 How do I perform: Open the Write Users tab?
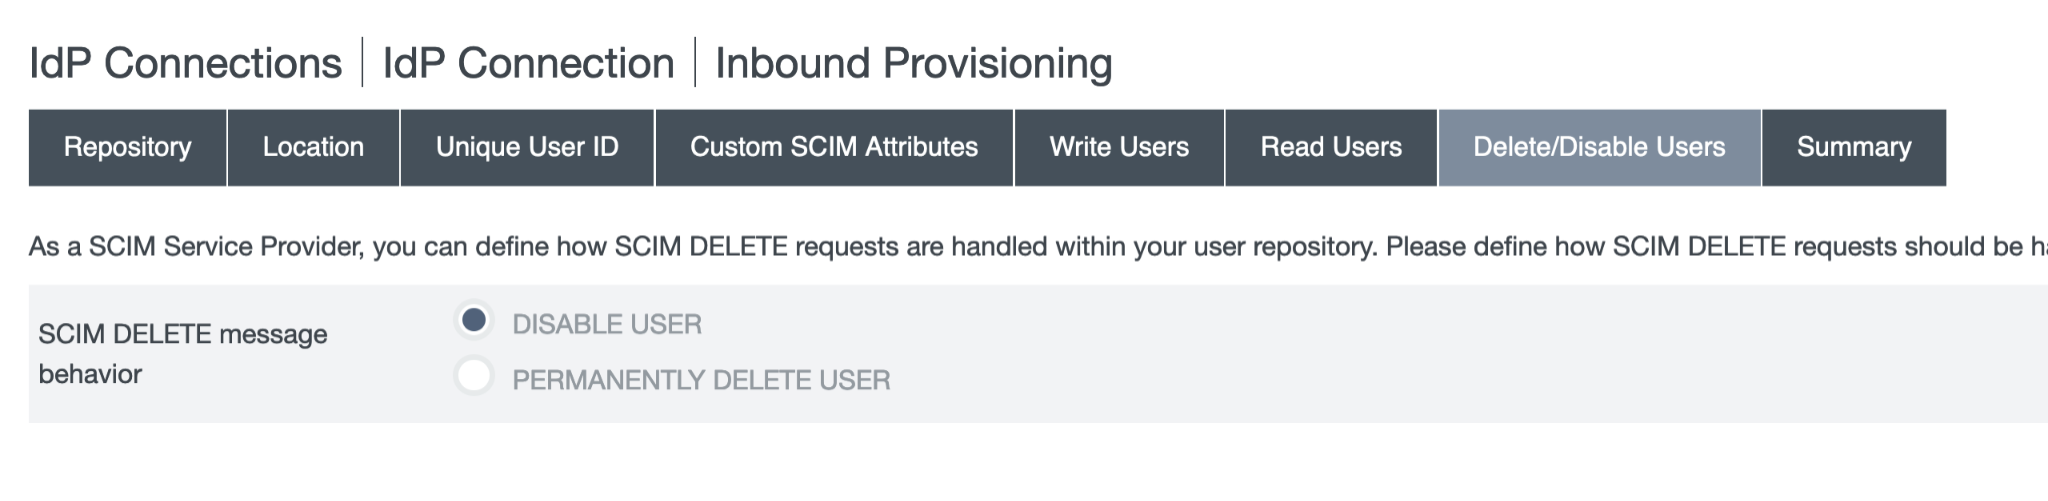point(1119,148)
